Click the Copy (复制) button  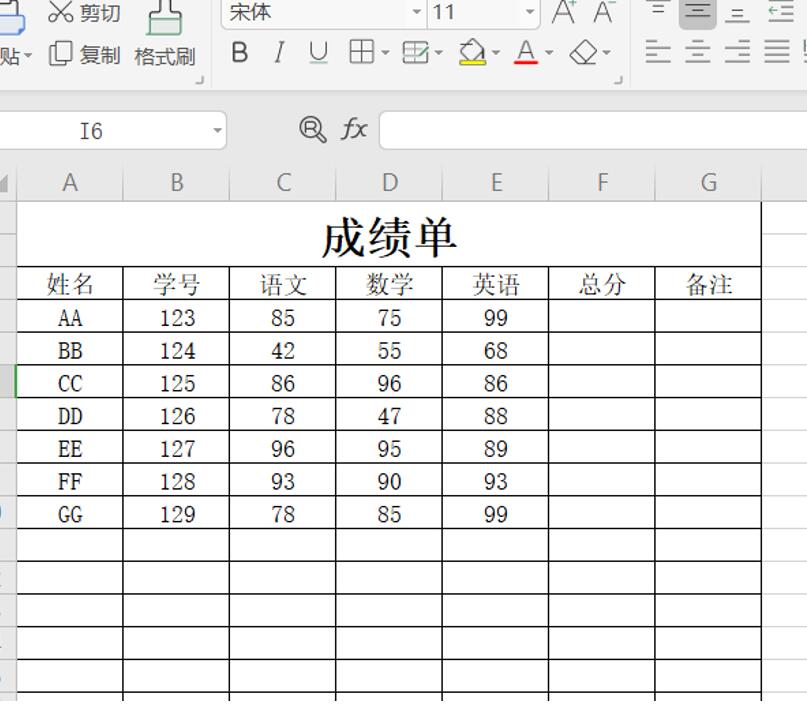click(x=84, y=55)
